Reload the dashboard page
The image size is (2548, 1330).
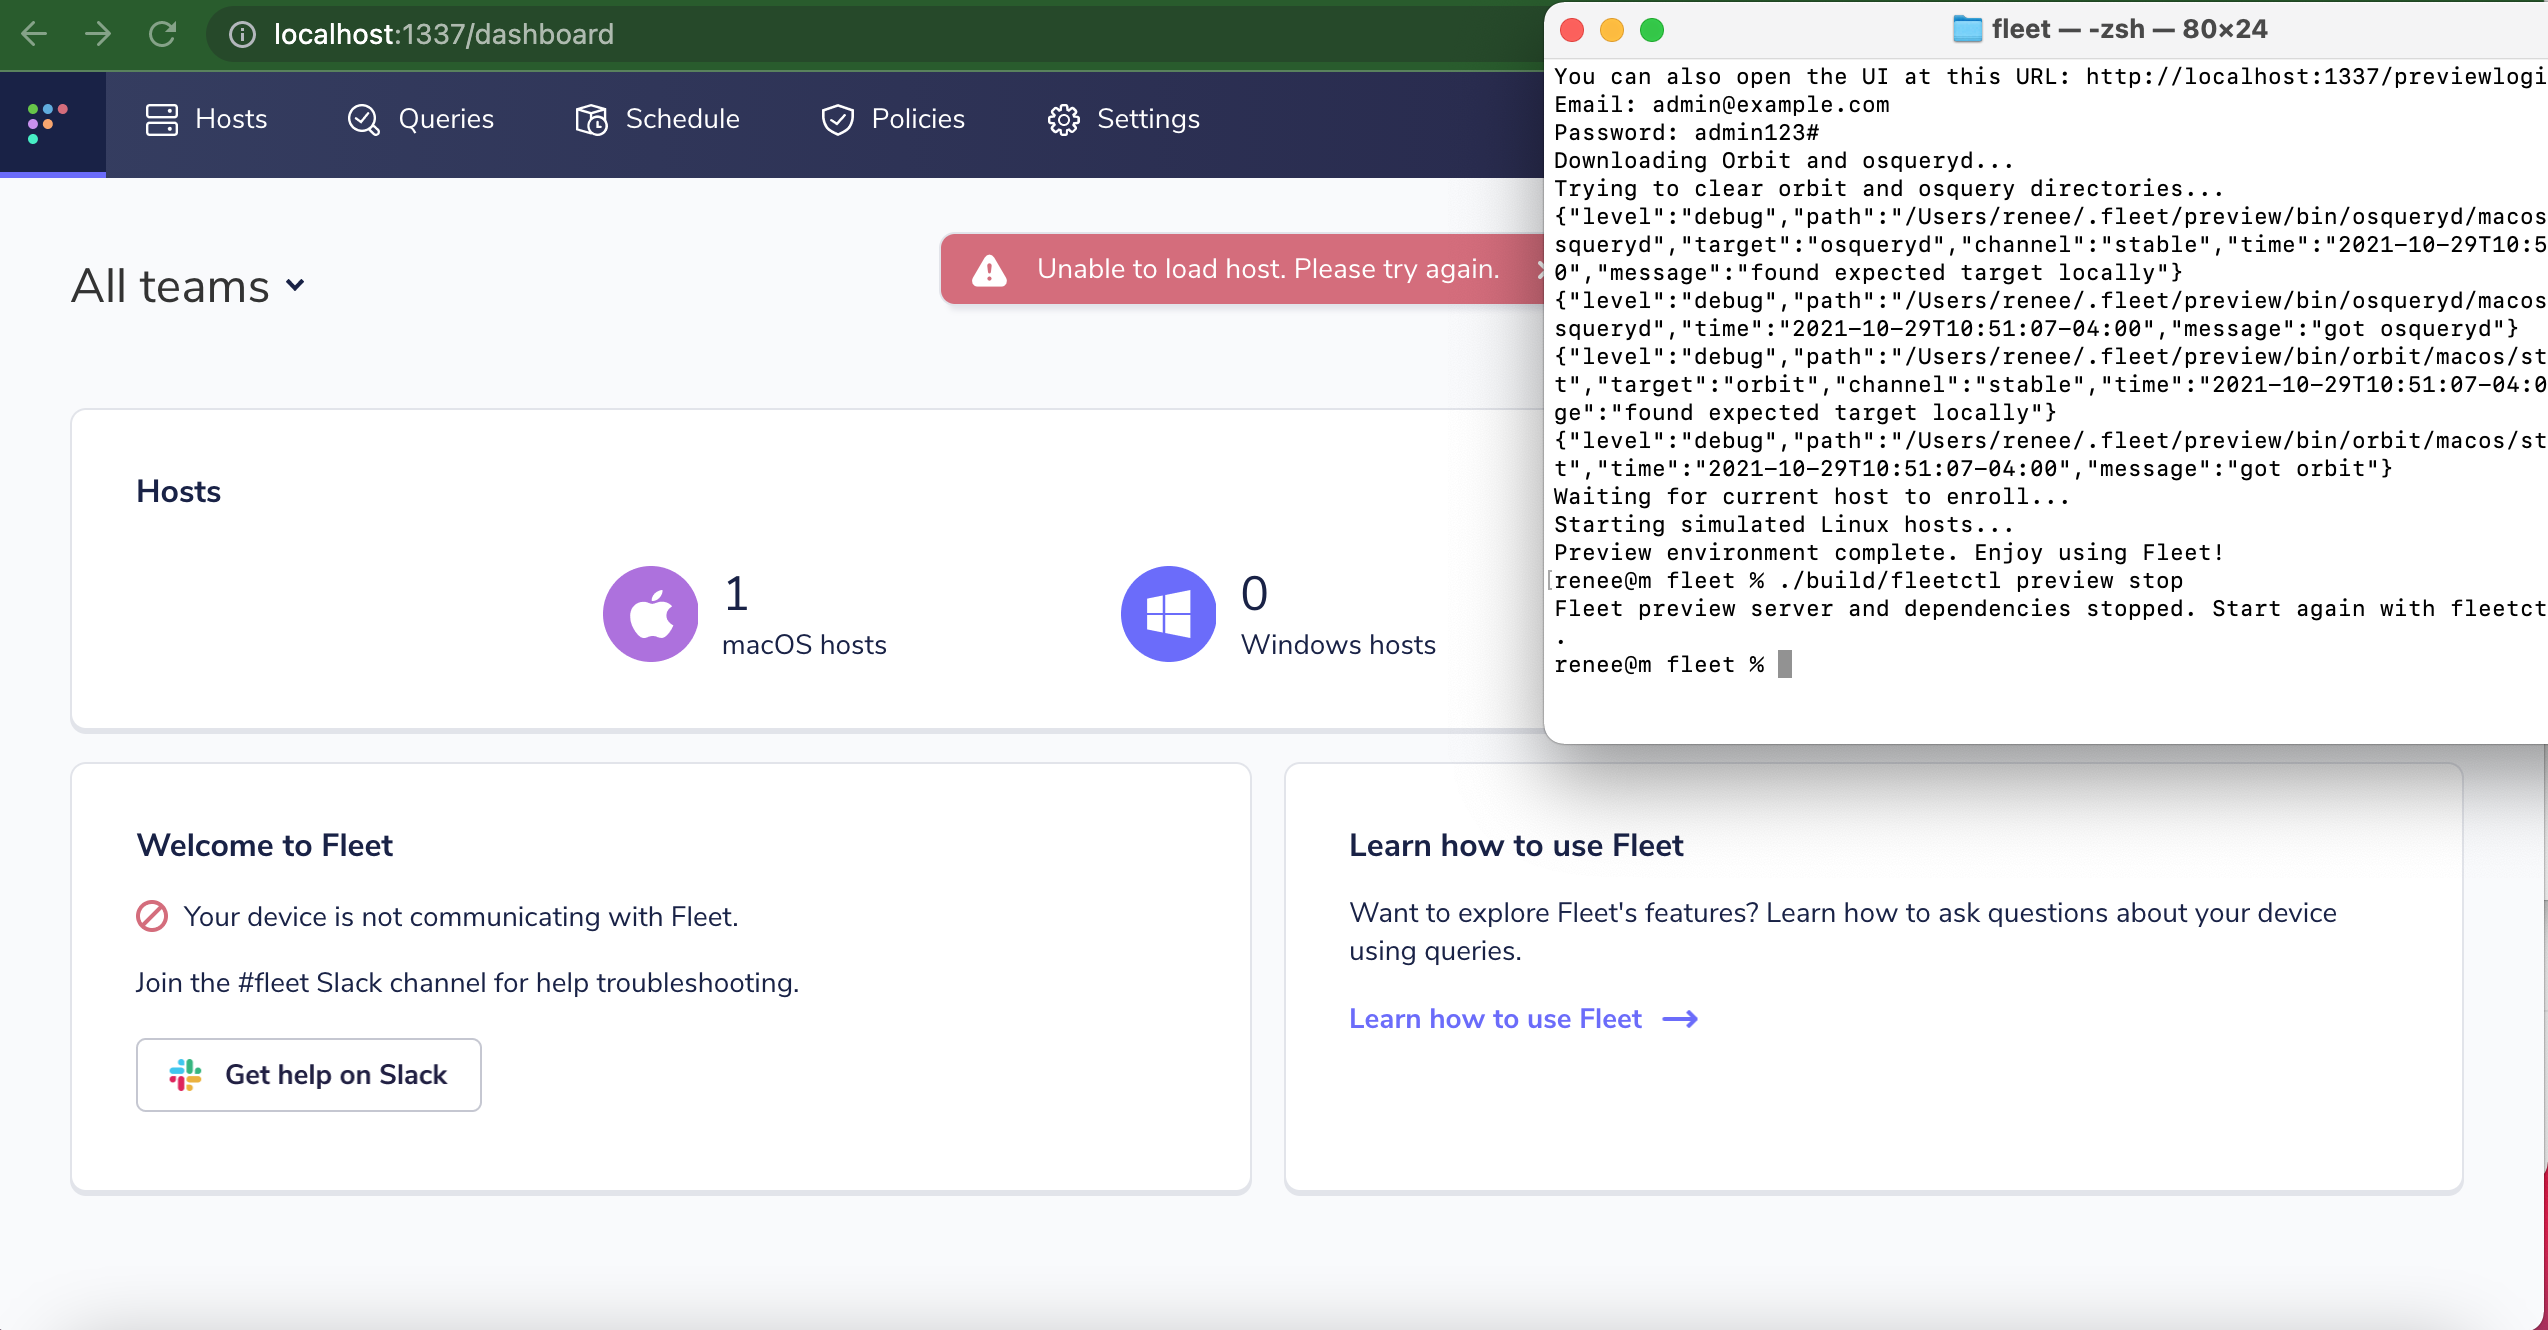coord(162,34)
